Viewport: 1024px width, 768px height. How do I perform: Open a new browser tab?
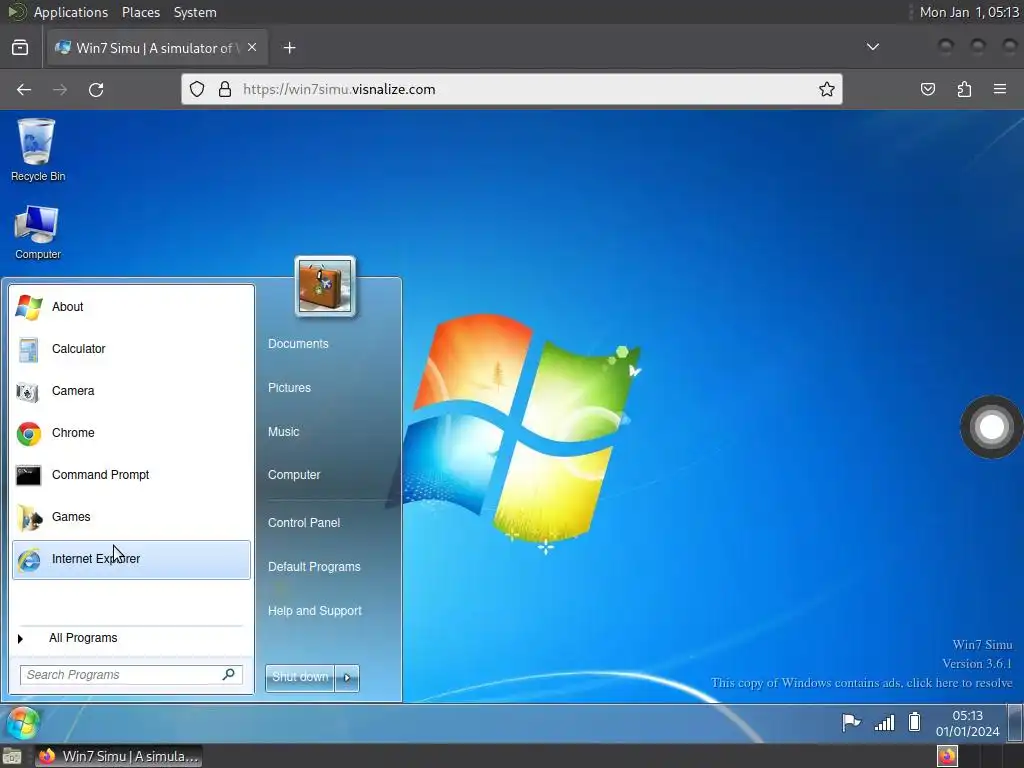coord(289,48)
